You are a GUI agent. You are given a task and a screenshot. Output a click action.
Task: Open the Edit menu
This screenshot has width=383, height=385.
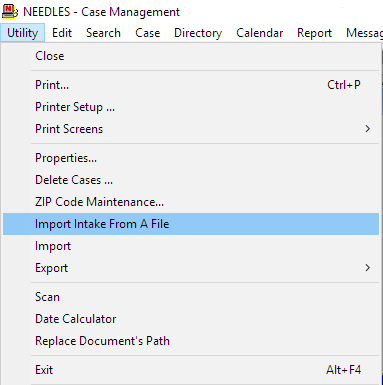62,33
